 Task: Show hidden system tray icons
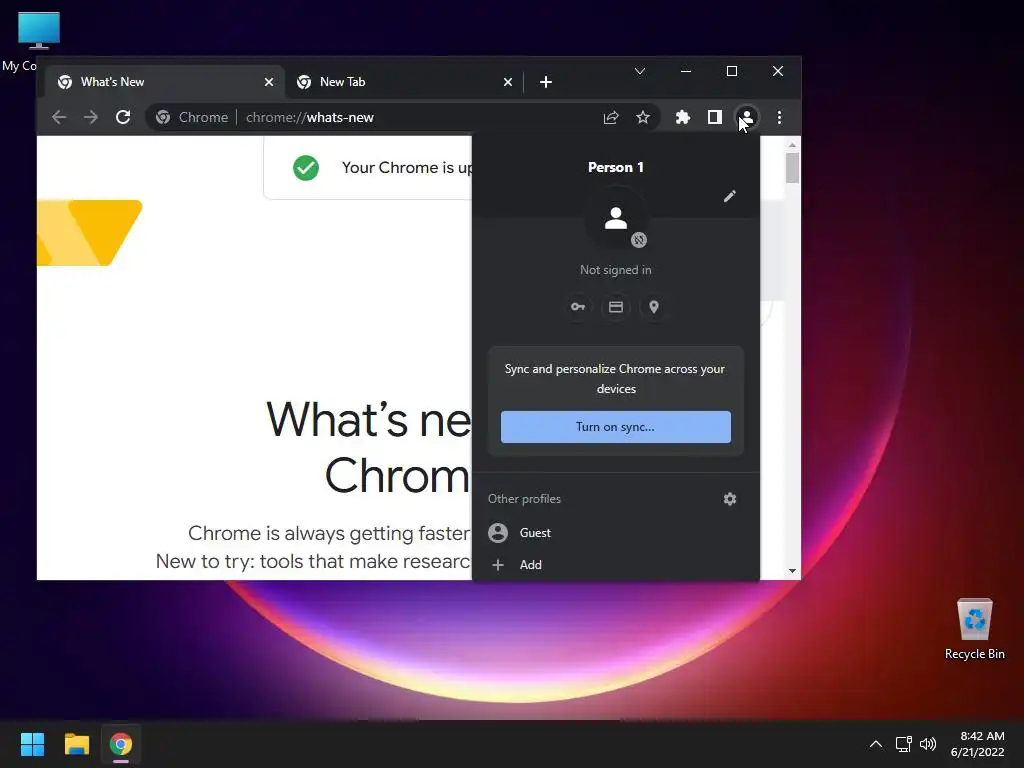876,744
